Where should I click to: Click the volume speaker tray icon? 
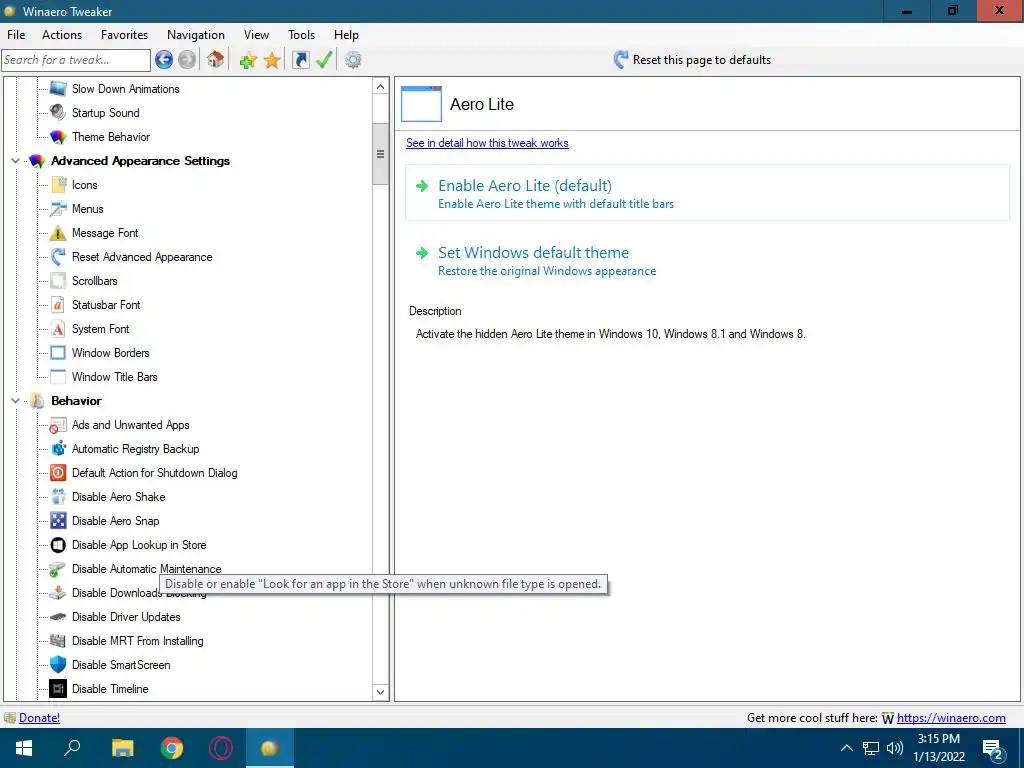(895, 748)
